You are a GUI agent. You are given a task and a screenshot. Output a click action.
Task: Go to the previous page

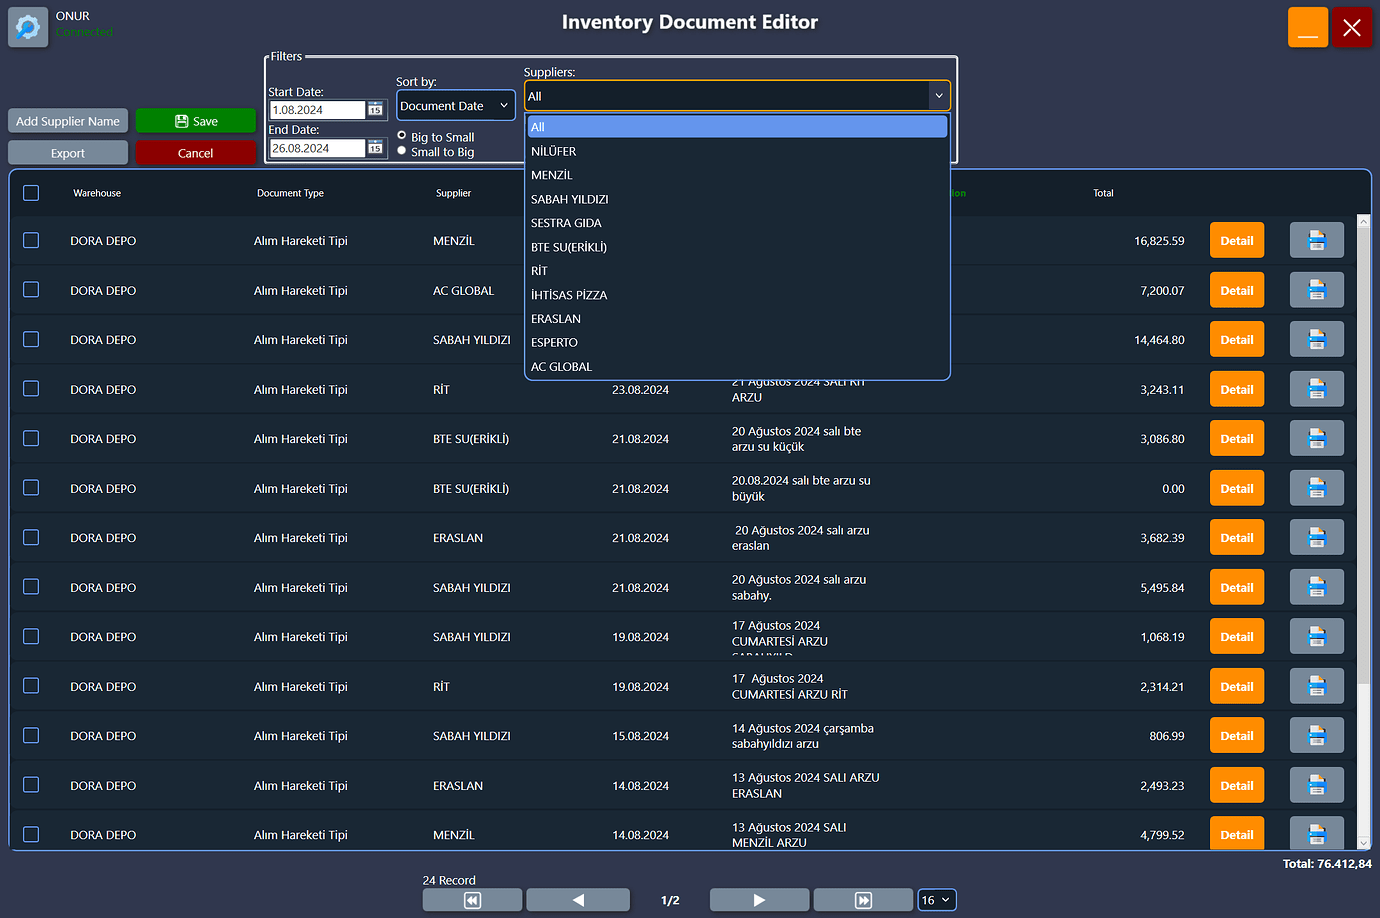point(578,900)
